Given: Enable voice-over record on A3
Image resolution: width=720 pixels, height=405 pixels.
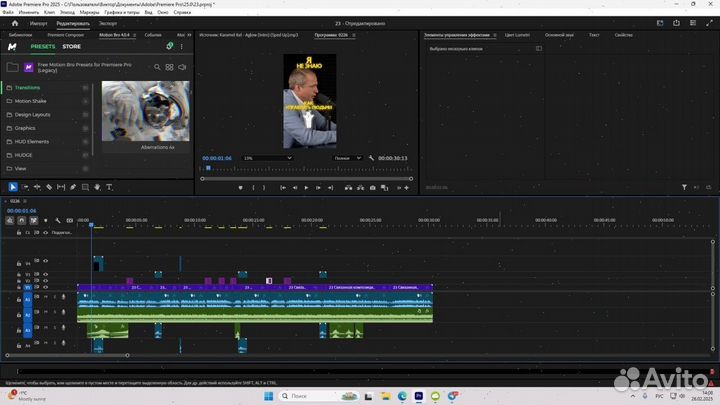Looking at the screenshot, I should (x=63, y=327).
